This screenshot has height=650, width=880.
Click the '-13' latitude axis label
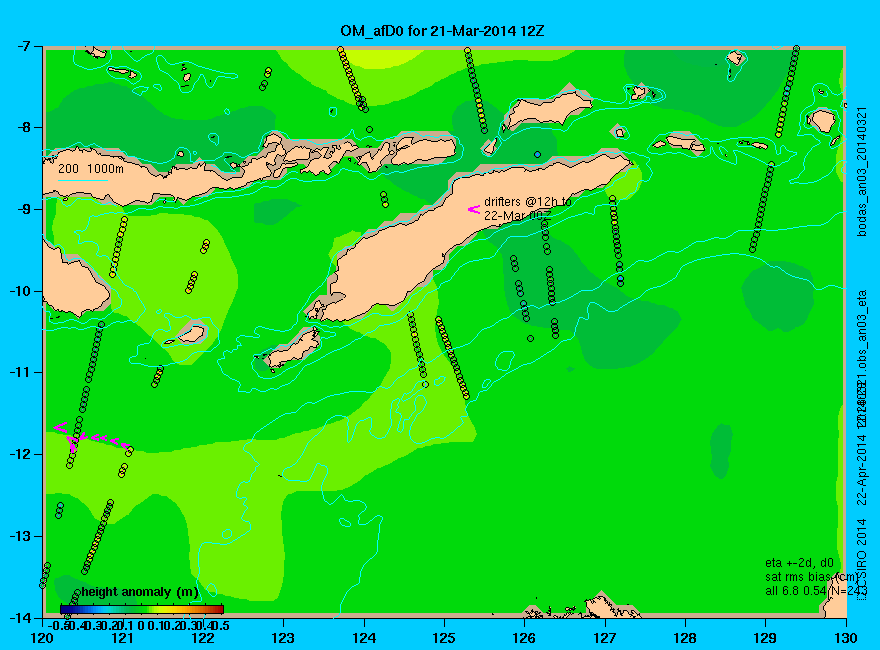click(22, 537)
